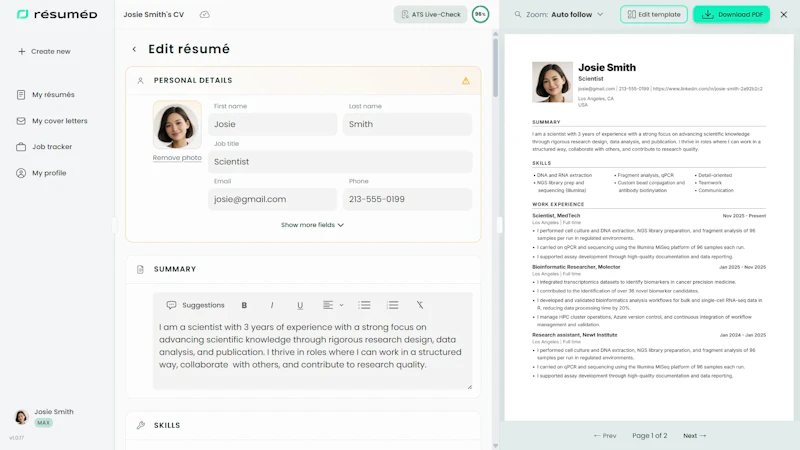800x450 pixels.
Task: Click the 96% score circle
Action: (480, 14)
